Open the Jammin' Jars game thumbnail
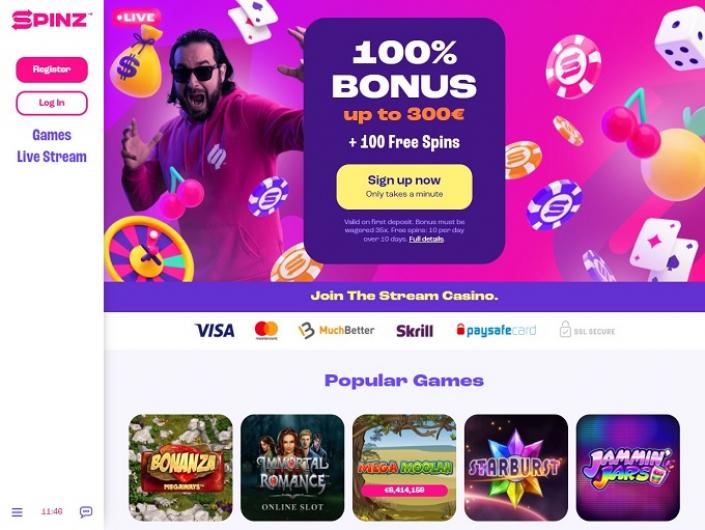The height and width of the screenshot is (530, 705). point(628,468)
